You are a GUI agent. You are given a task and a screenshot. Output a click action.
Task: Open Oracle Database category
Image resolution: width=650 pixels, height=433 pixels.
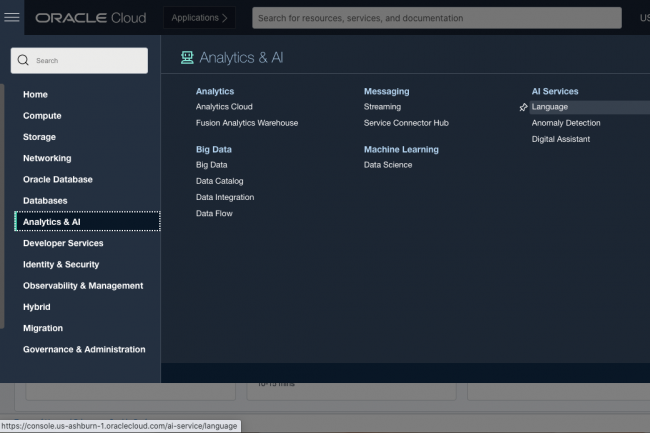tap(58, 179)
